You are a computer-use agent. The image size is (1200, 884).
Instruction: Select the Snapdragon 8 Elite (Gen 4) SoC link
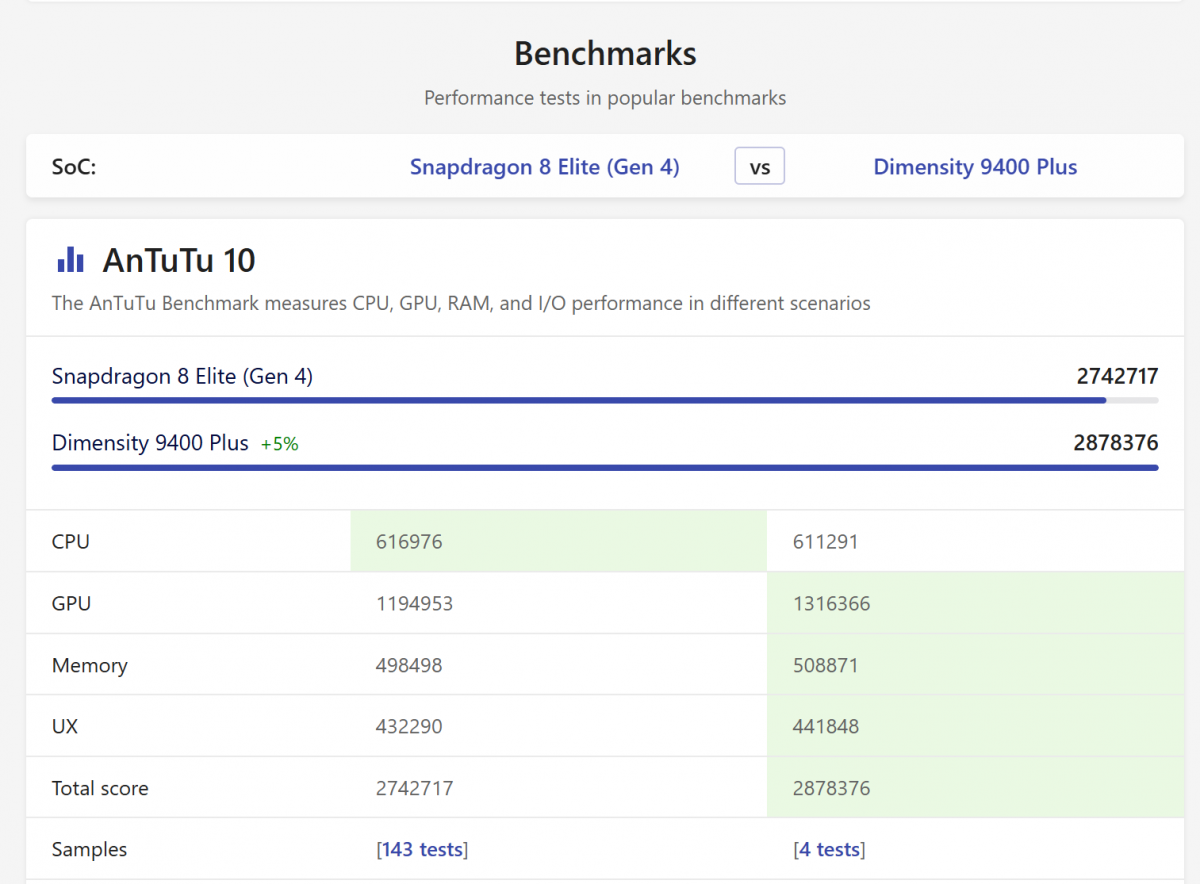pos(544,167)
